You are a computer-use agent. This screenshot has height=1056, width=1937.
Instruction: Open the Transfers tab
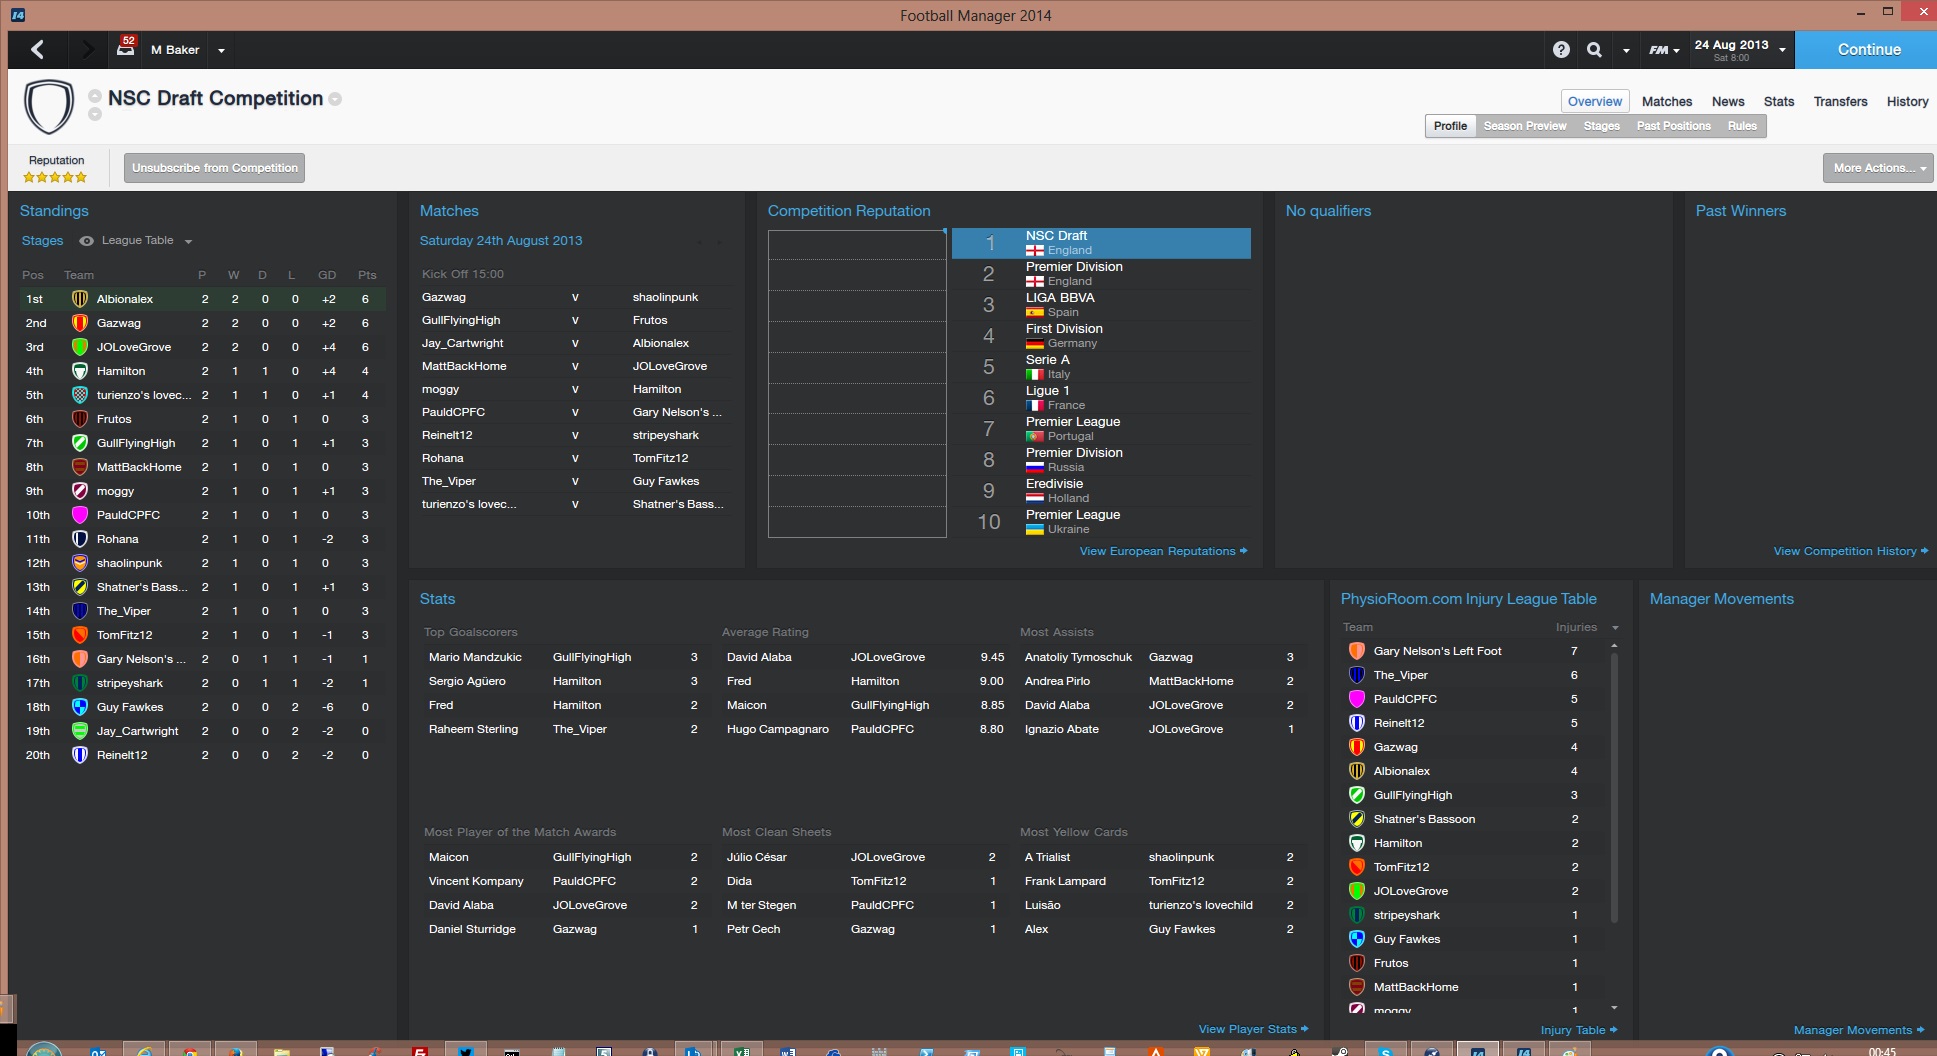tap(1841, 102)
